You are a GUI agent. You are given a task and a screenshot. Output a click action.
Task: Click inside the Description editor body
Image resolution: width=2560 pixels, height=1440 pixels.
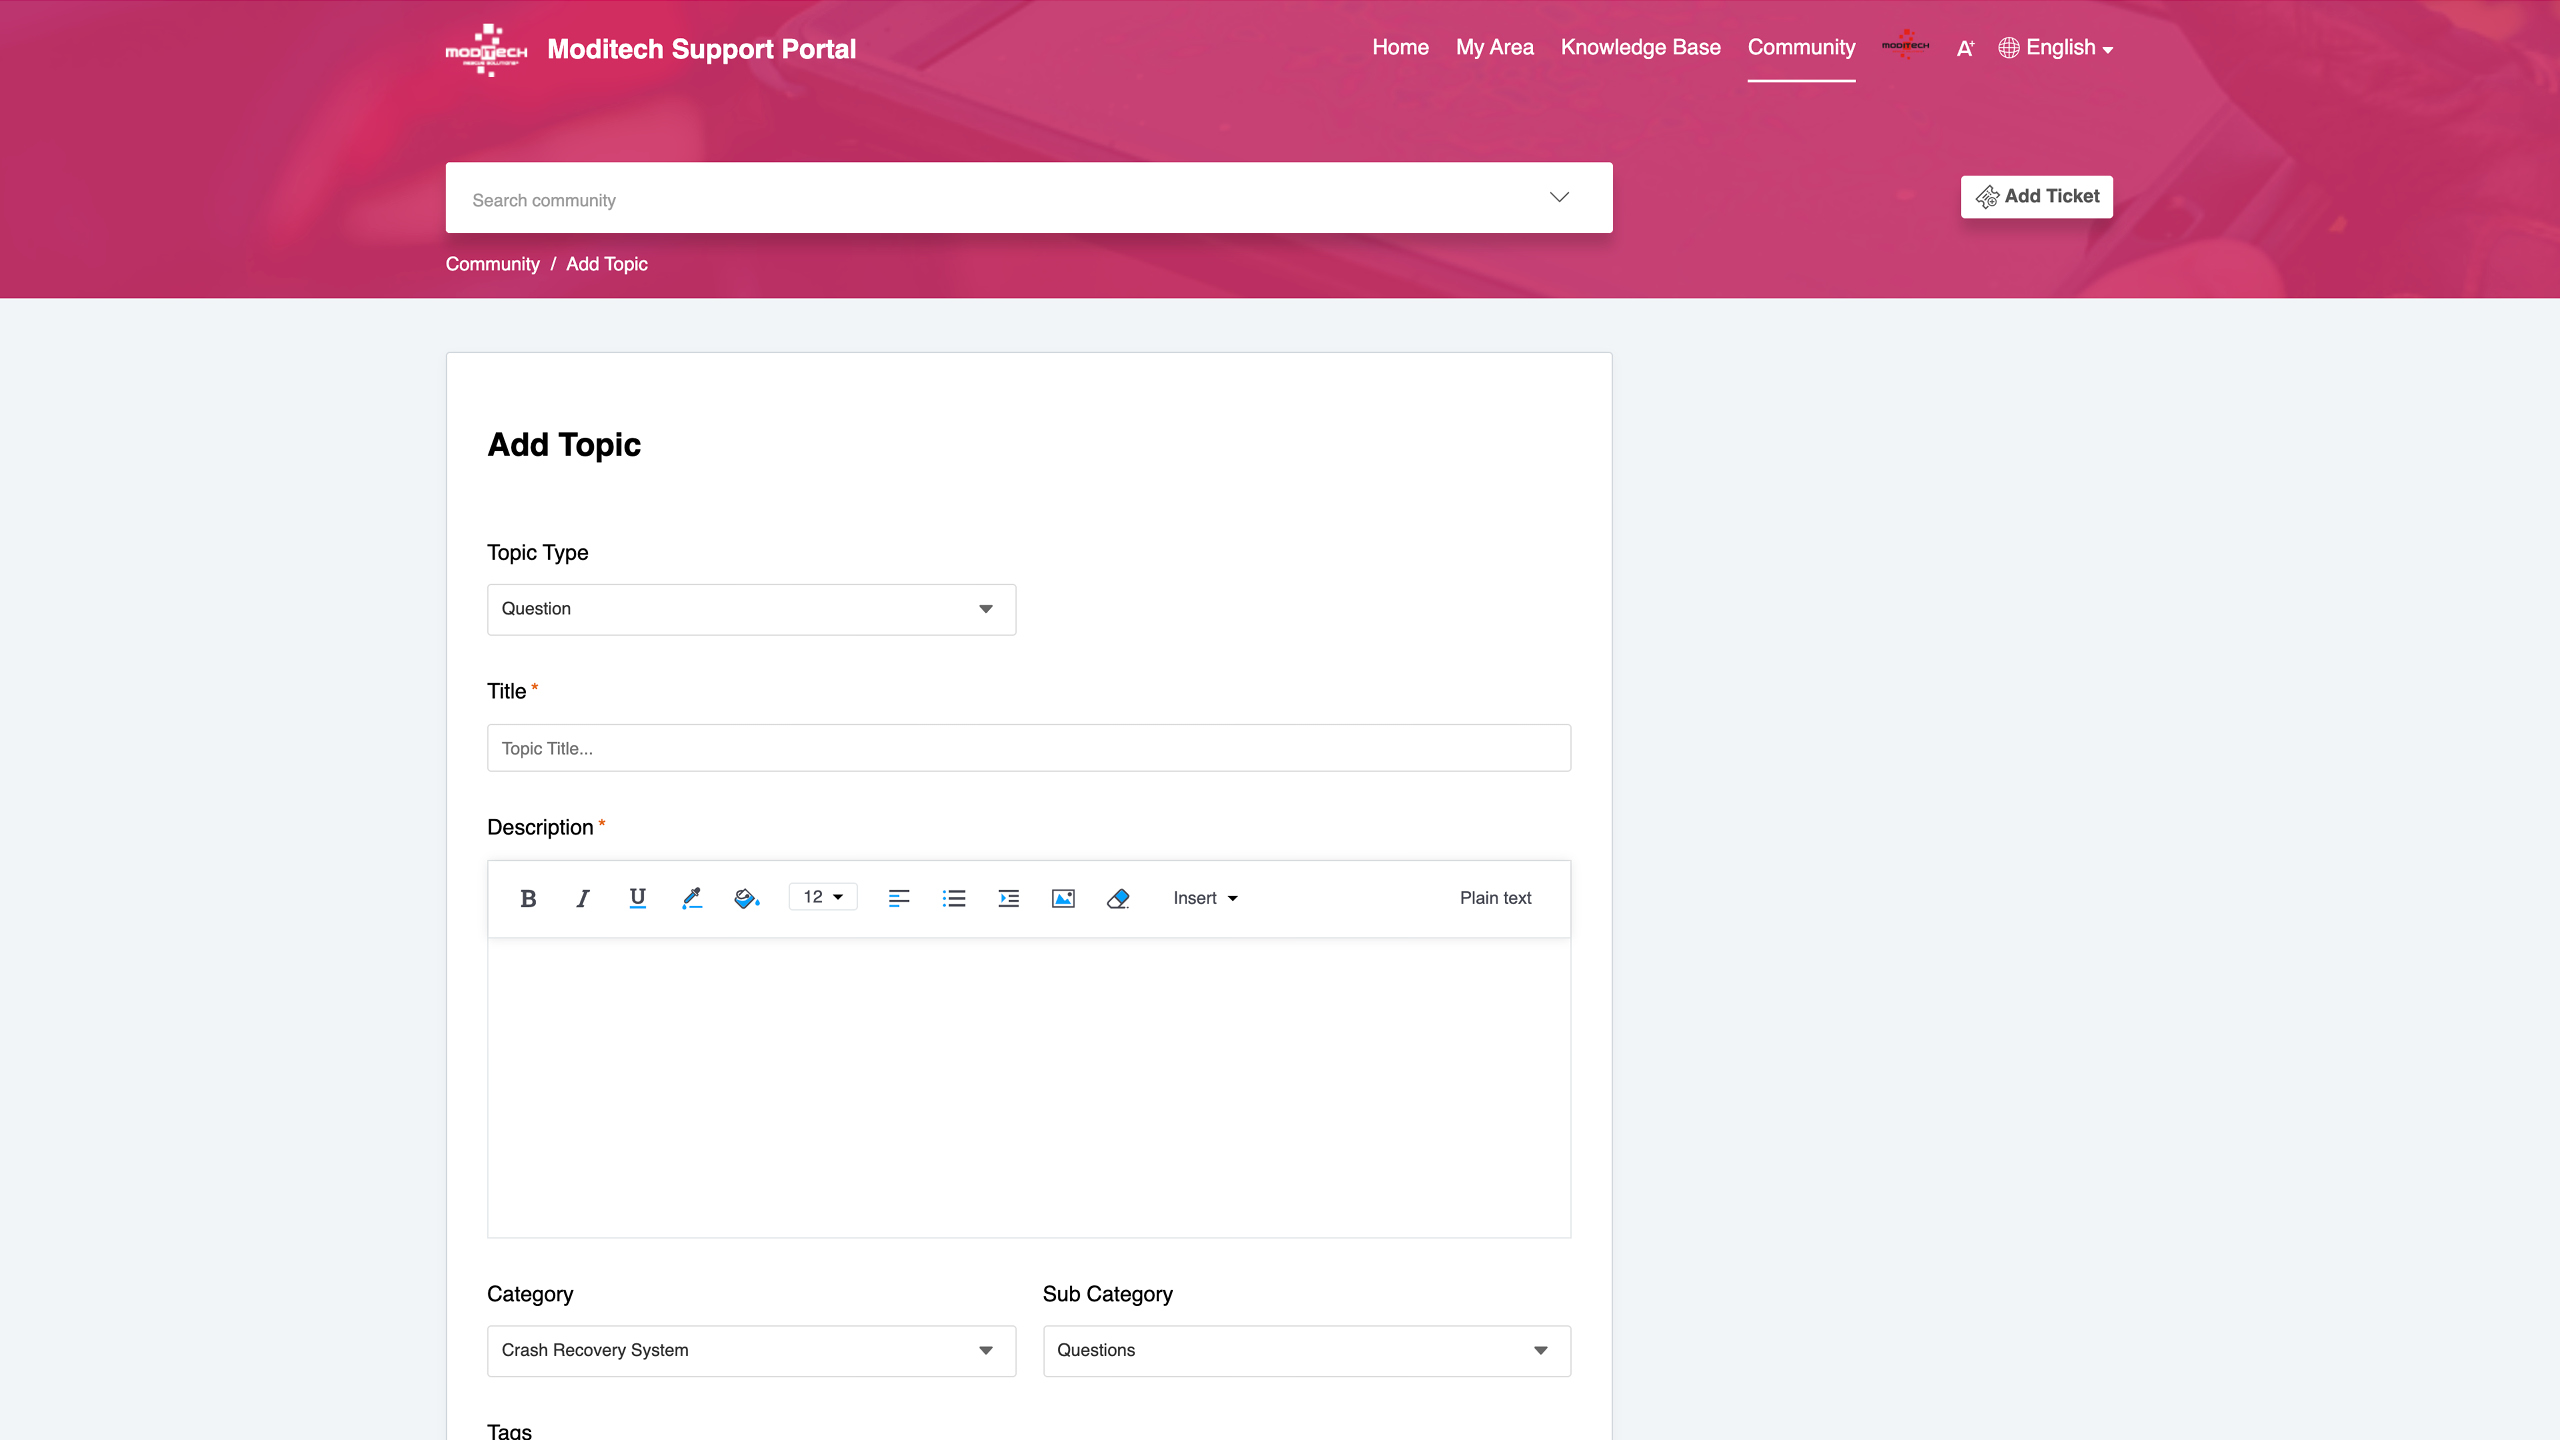pos(1028,1087)
